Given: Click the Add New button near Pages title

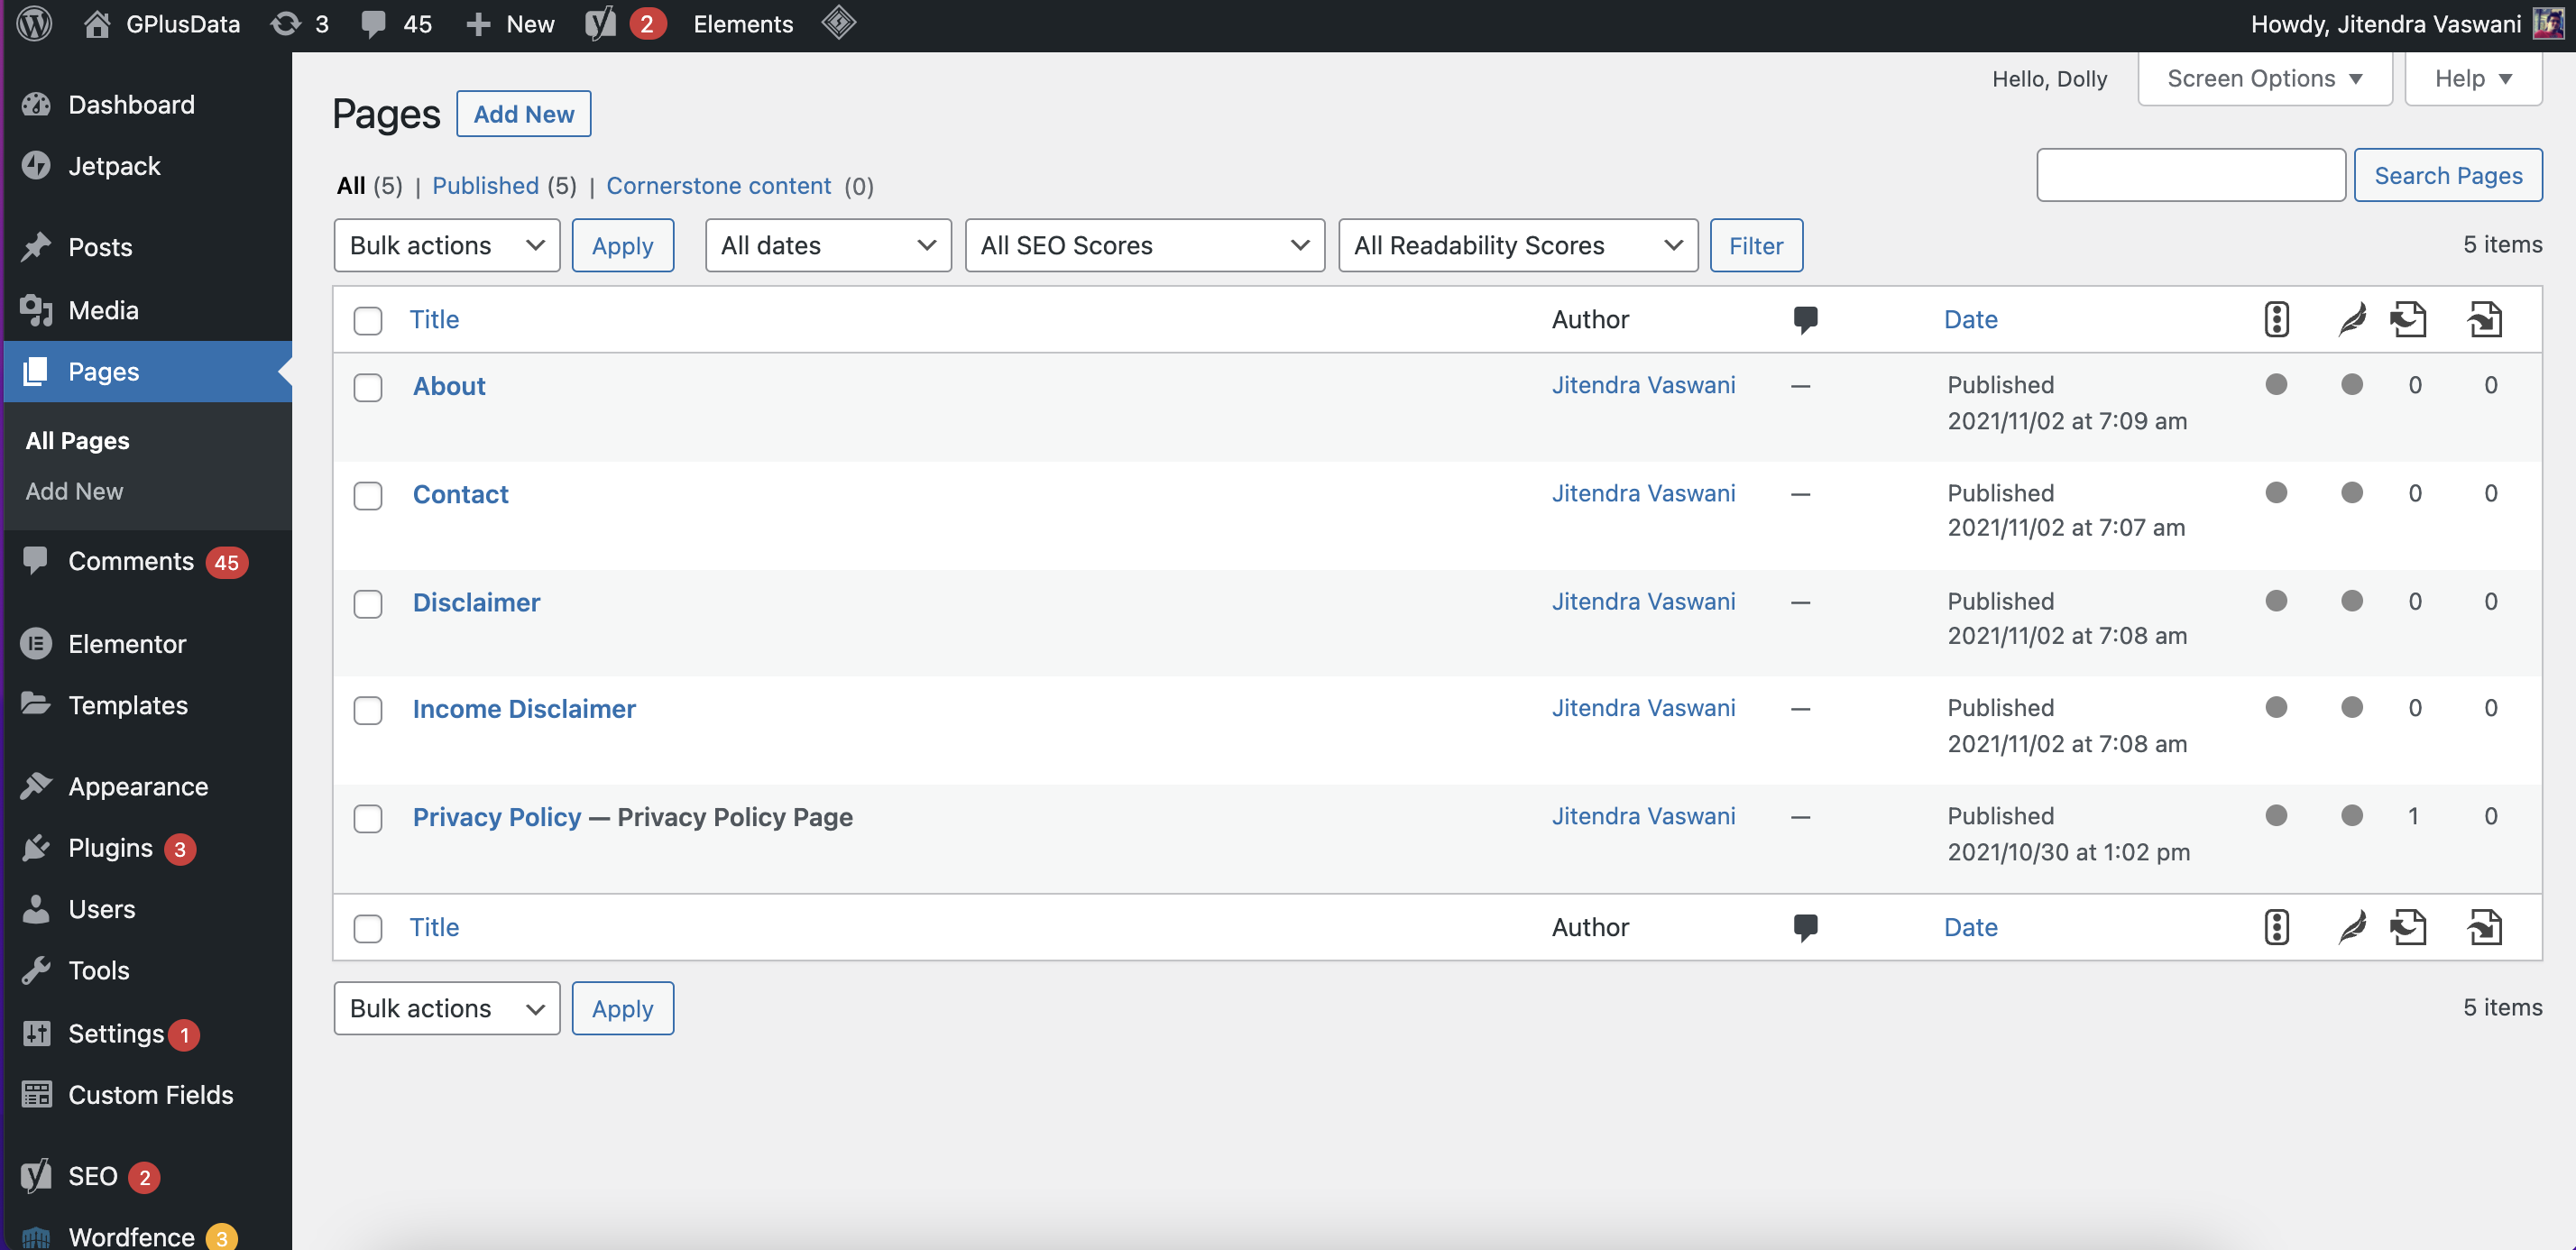Looking at the screenshot, I should coord(524,112).
